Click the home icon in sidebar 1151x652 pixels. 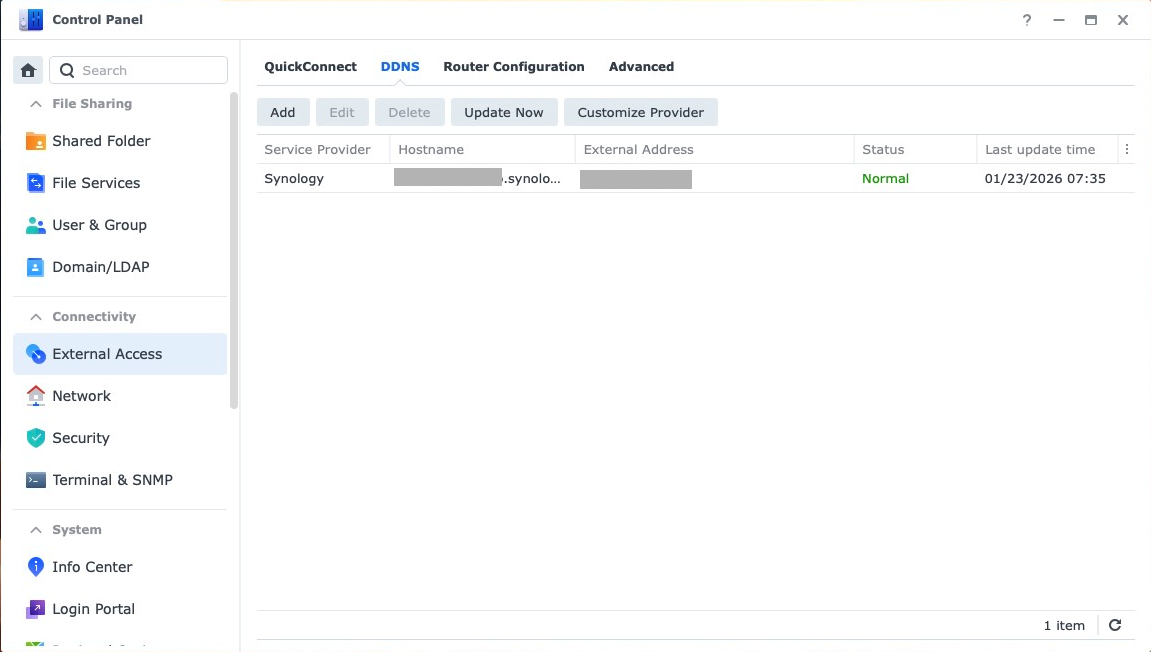tap(28, 70)
